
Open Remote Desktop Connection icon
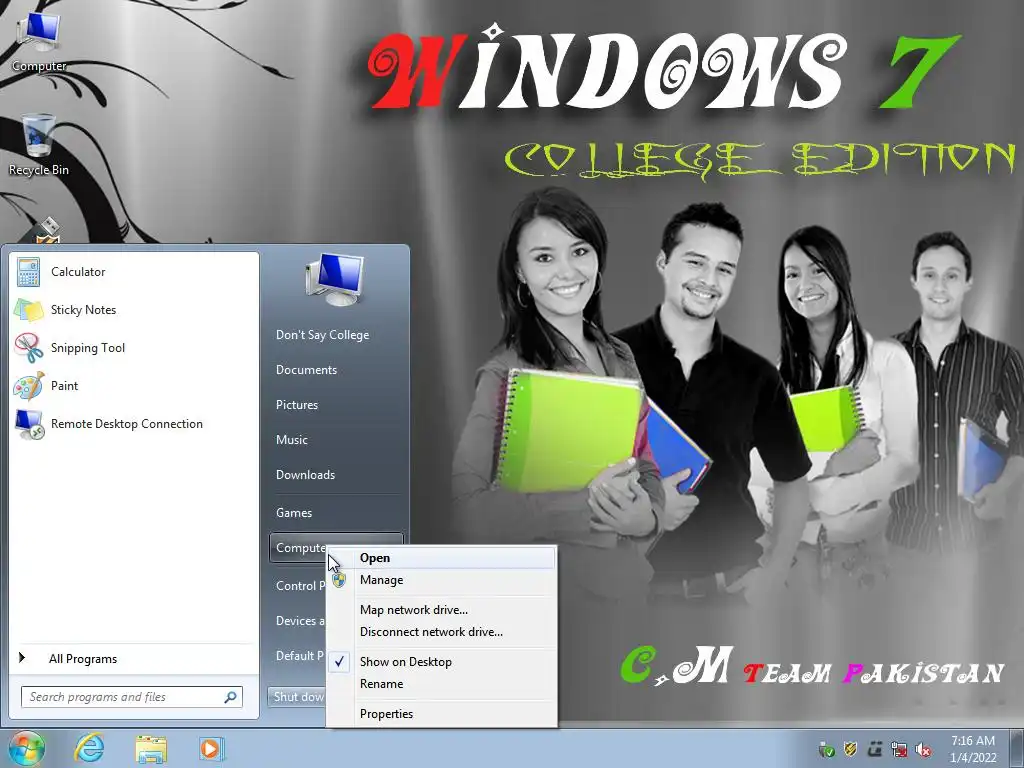pyautogui.click(x=29, y=424)
